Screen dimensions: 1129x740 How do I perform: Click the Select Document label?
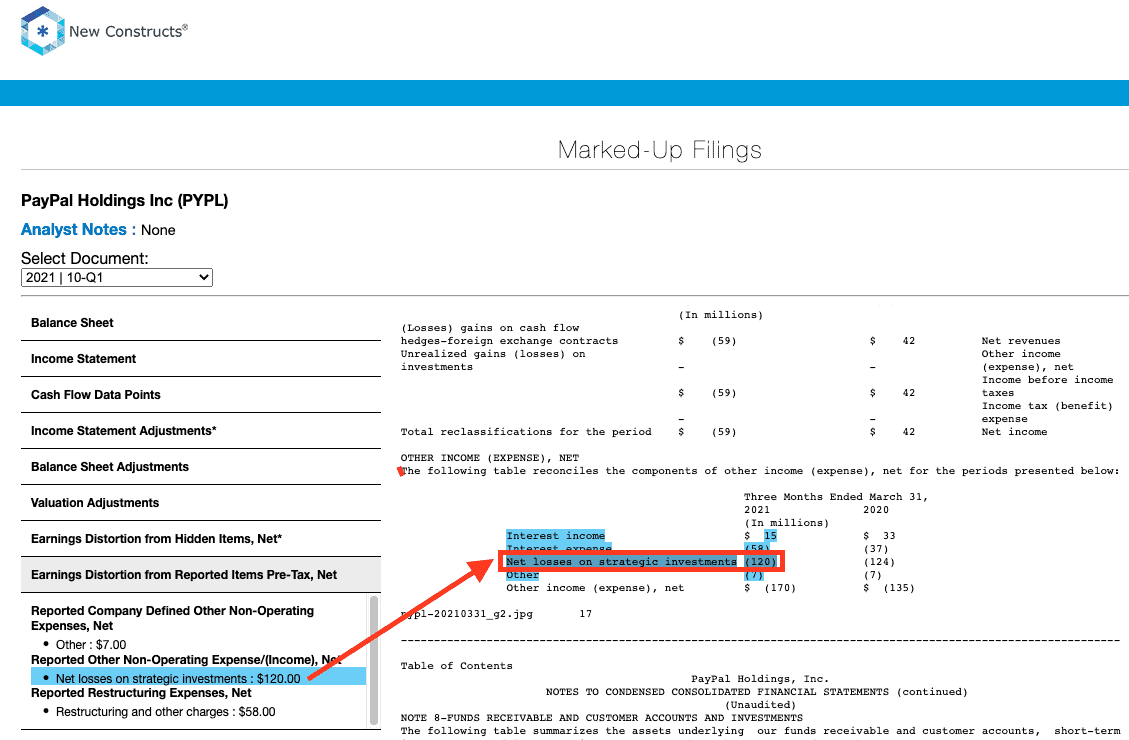84,258
